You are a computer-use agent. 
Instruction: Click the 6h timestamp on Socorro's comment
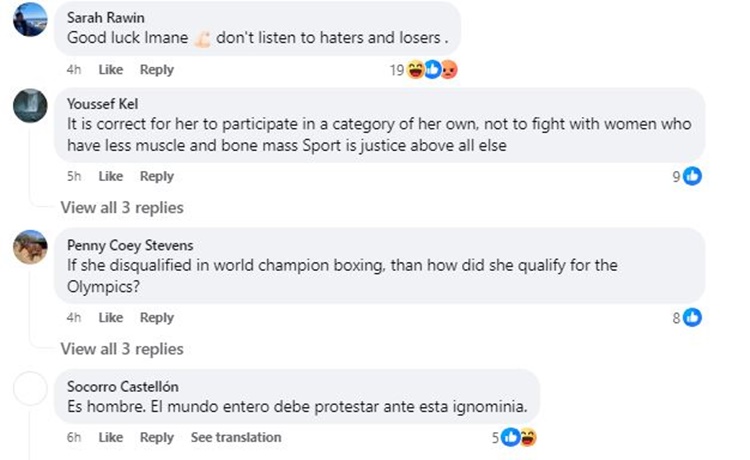(x=74, y=437)
